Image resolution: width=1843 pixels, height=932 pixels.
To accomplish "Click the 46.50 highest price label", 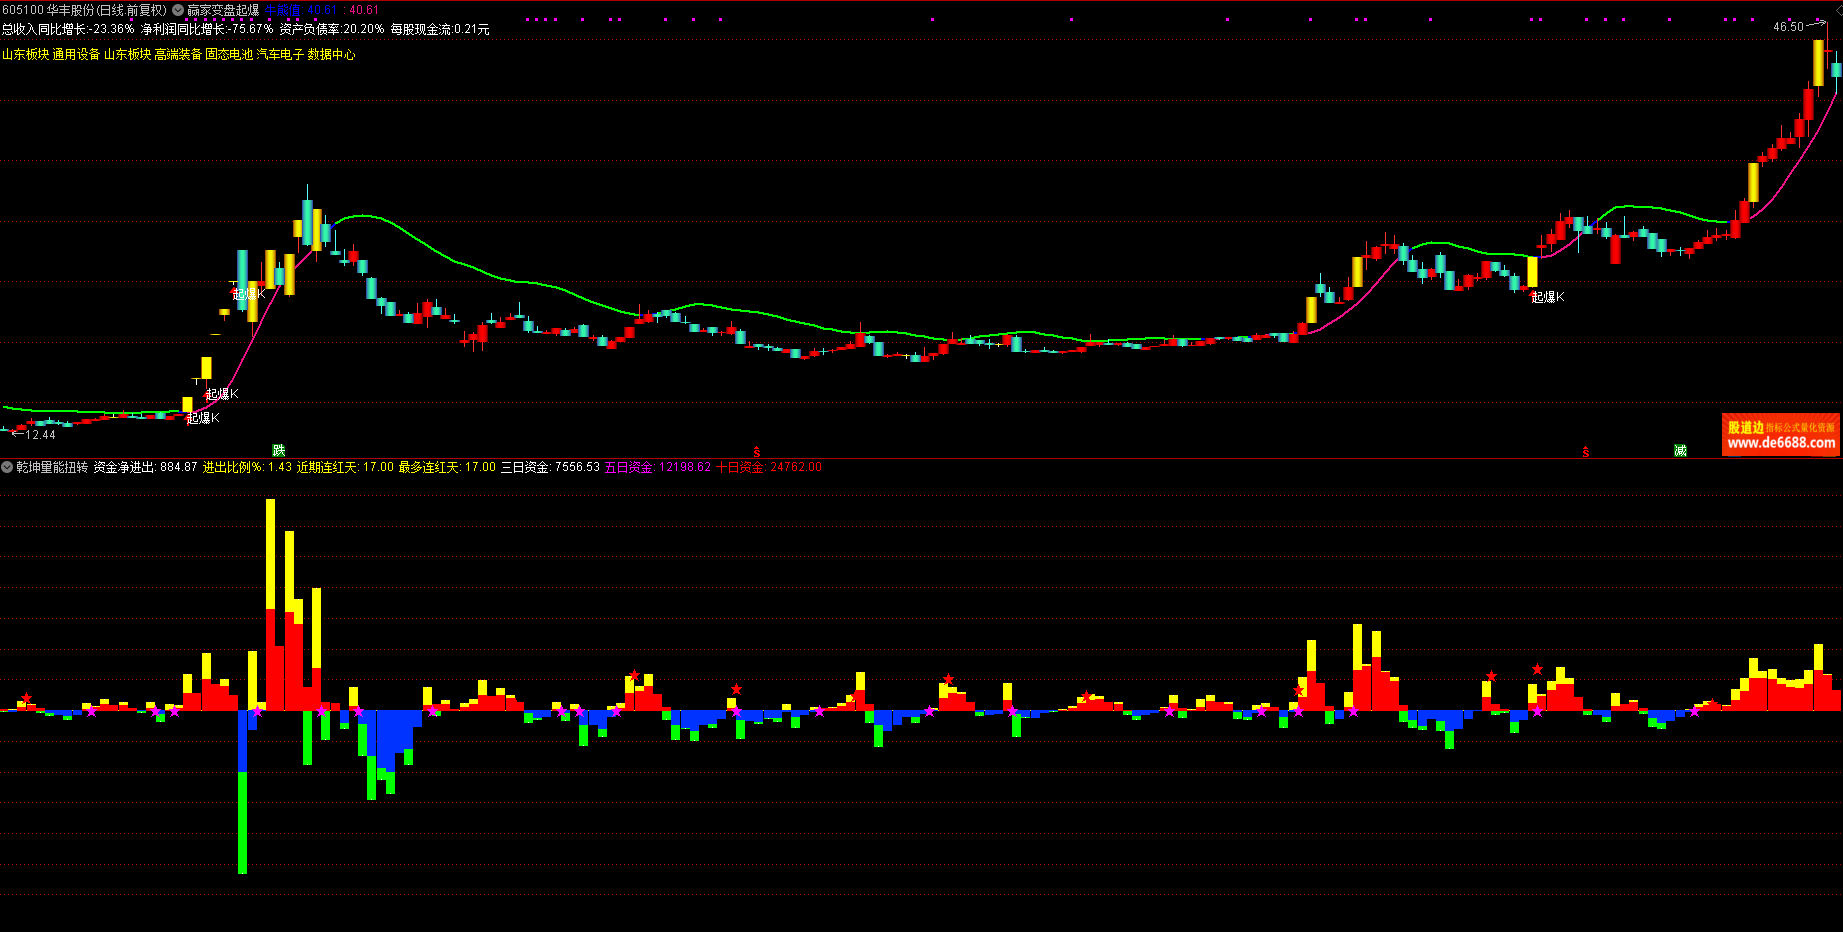I will point(1788,27).
